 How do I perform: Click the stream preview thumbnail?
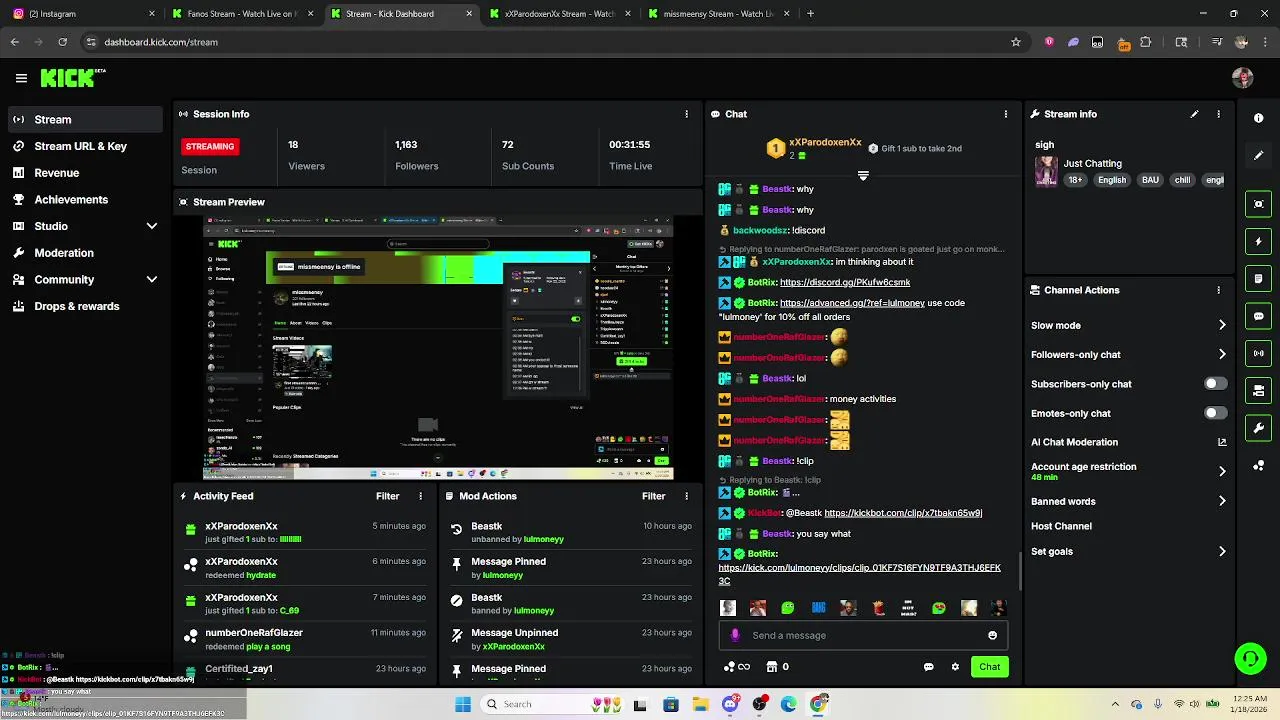tap(438, 348)
